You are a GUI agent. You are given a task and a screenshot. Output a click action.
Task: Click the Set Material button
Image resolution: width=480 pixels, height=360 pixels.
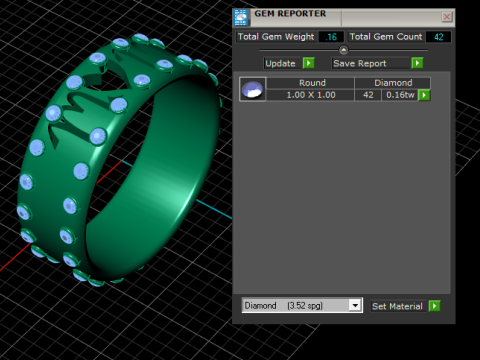pyautogui.click(x=397, y=306)
